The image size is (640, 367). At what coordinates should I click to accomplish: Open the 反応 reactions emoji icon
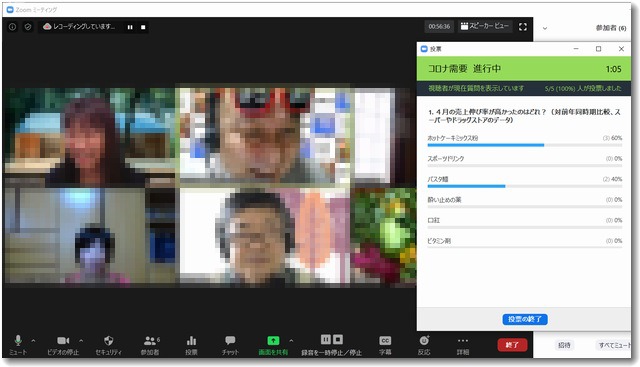tap(424, 340)
